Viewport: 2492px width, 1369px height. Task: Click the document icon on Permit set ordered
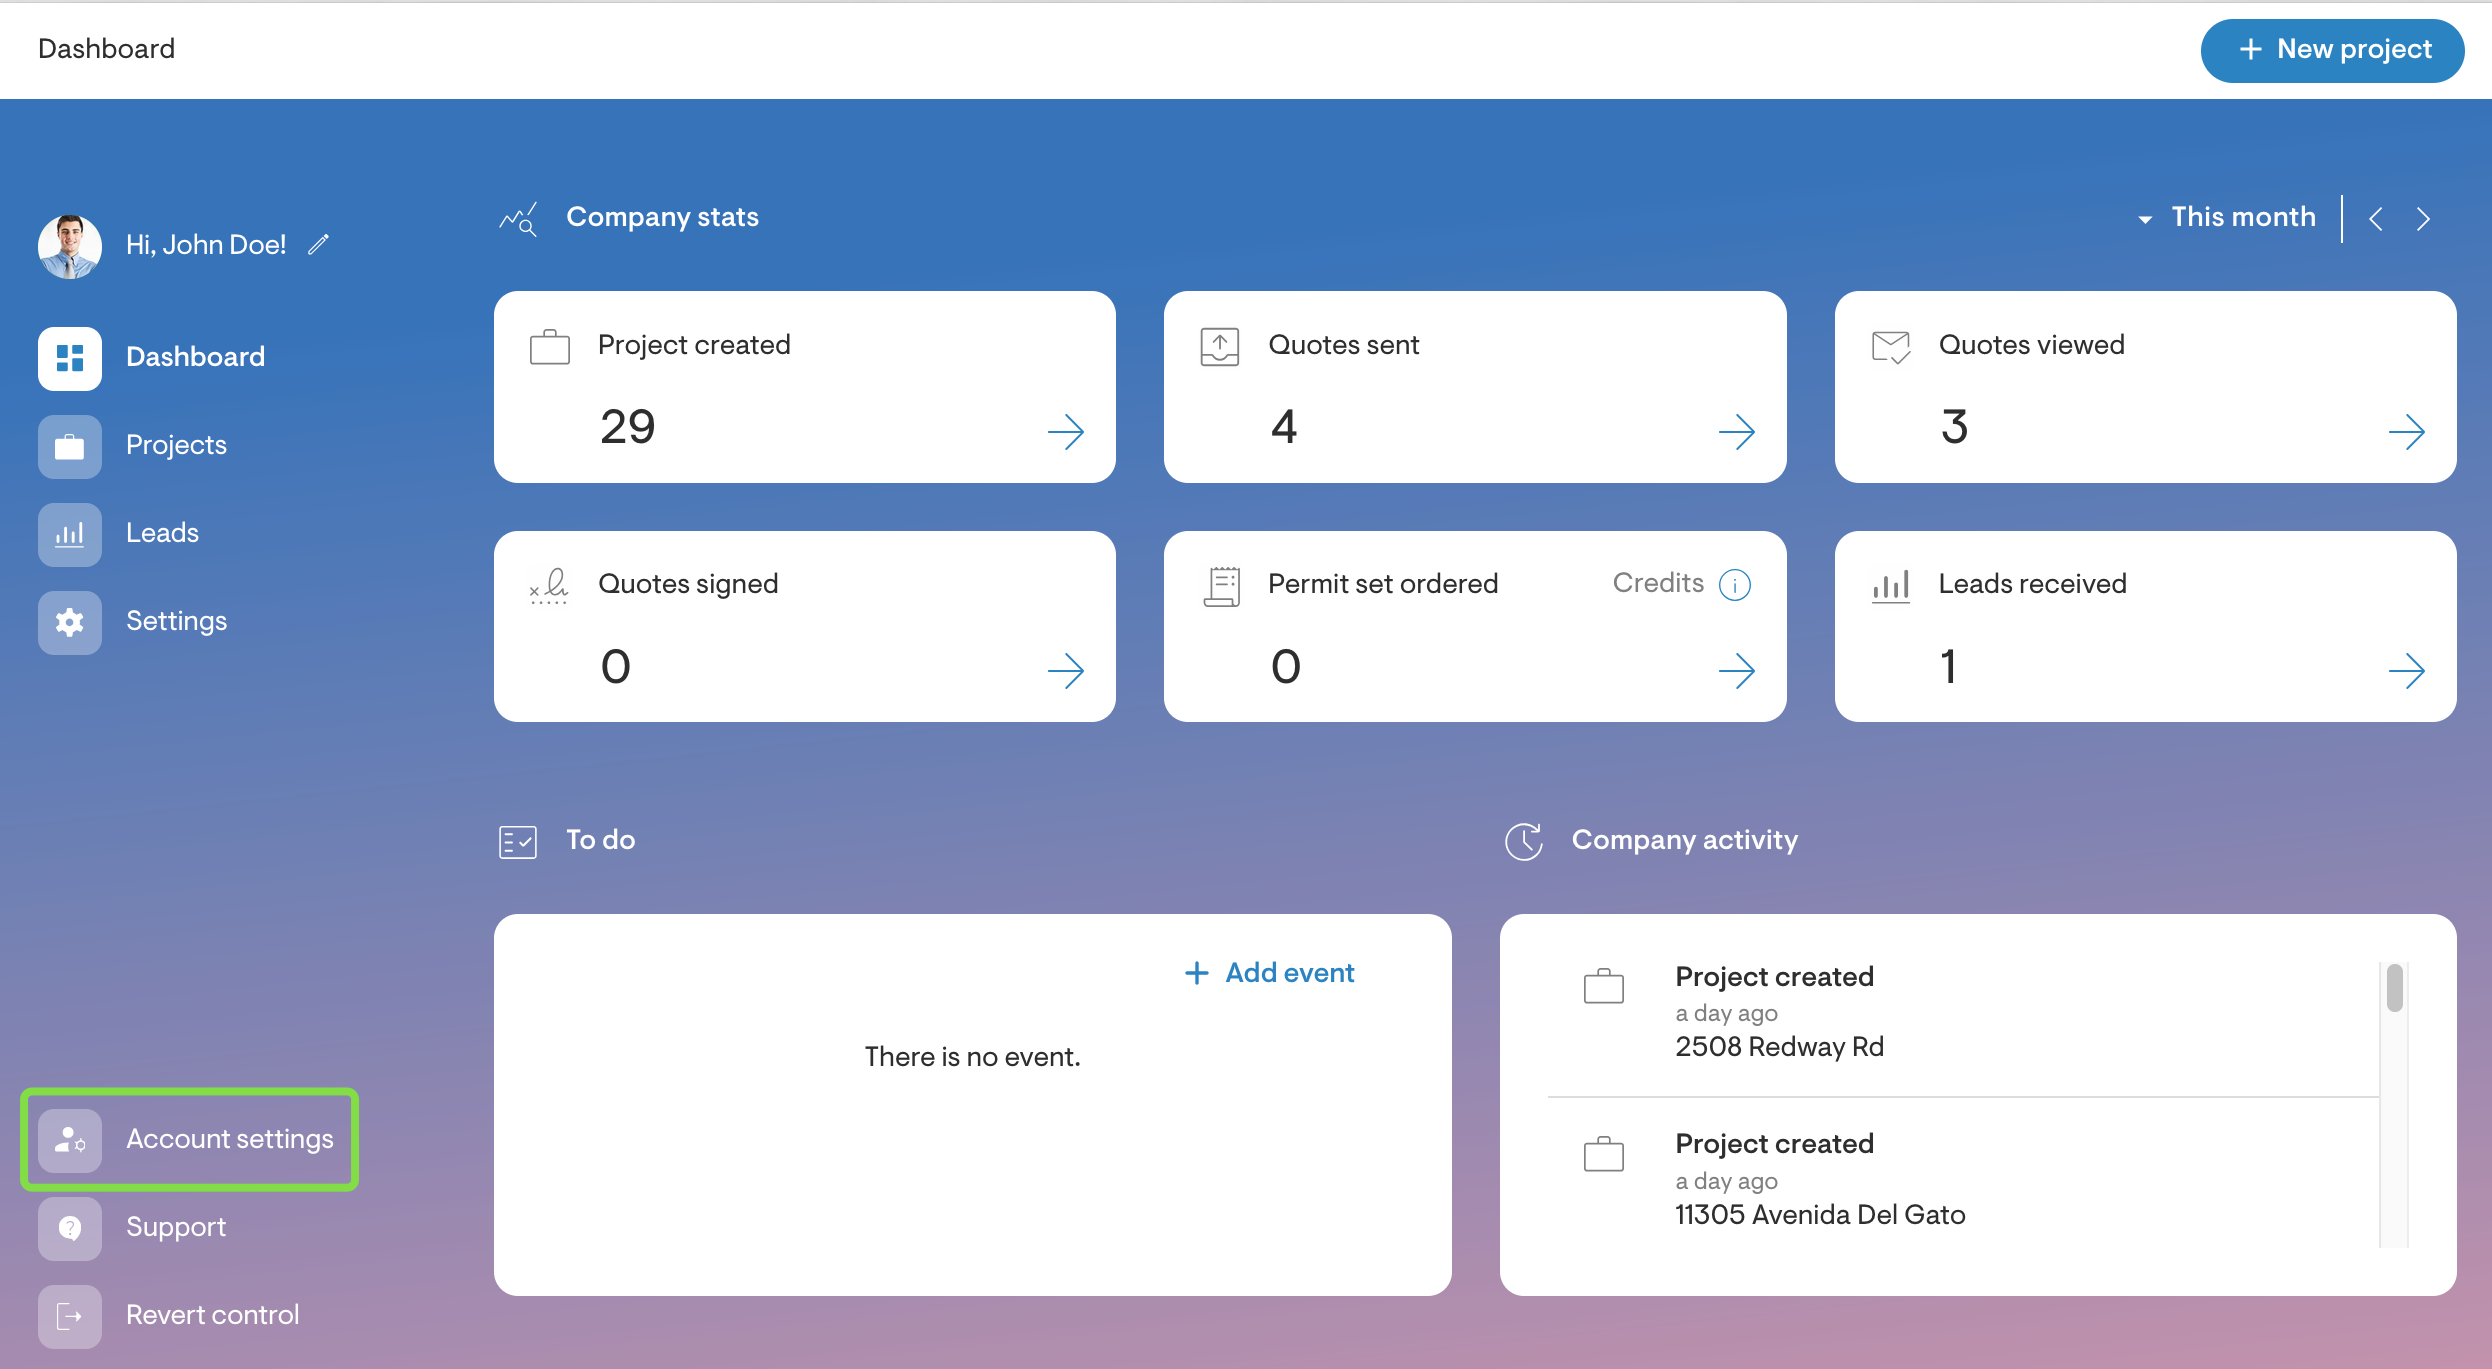[1221, 586]
